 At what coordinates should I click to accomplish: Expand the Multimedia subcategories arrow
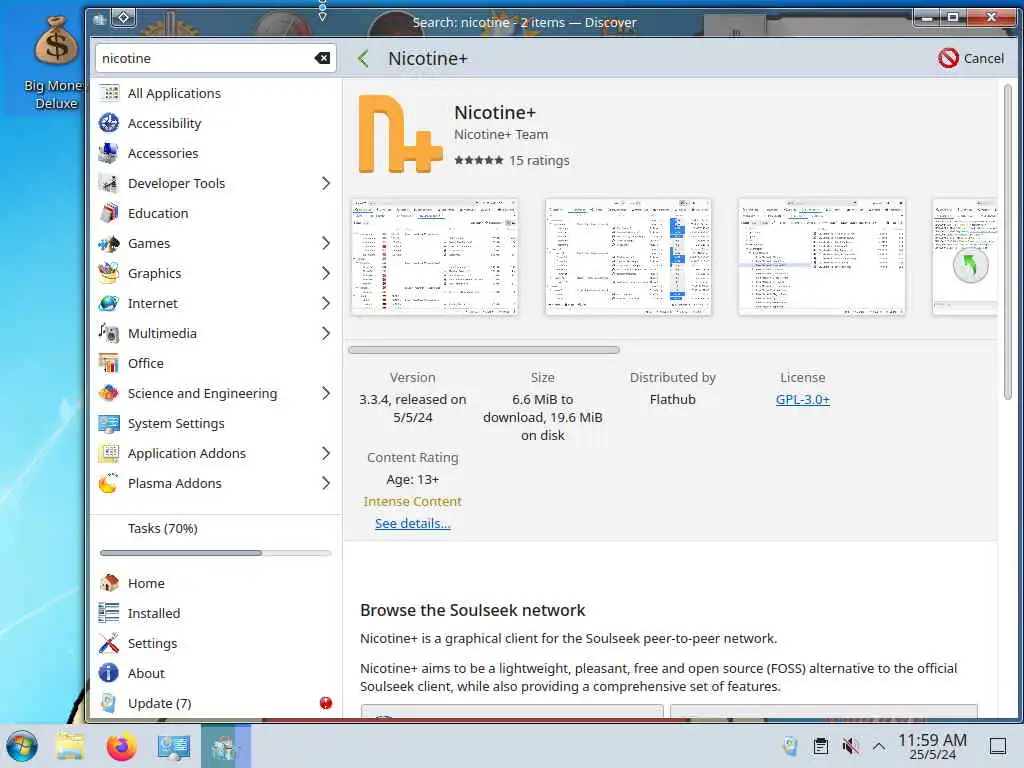pos(326,334)
